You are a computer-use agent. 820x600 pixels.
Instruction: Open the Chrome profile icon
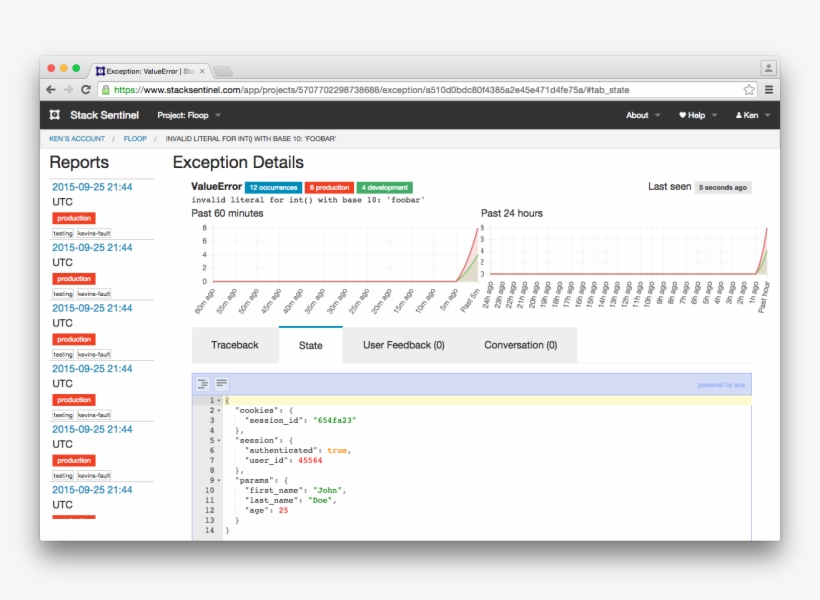pyautogui.click(x=768, y=68)
